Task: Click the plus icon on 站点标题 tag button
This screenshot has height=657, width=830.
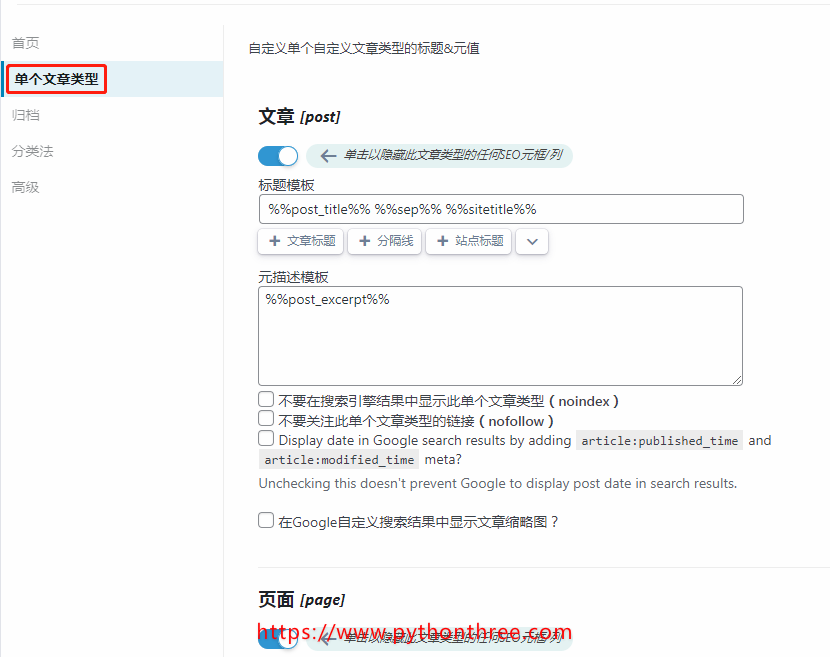Action: (x=442, y=241)
